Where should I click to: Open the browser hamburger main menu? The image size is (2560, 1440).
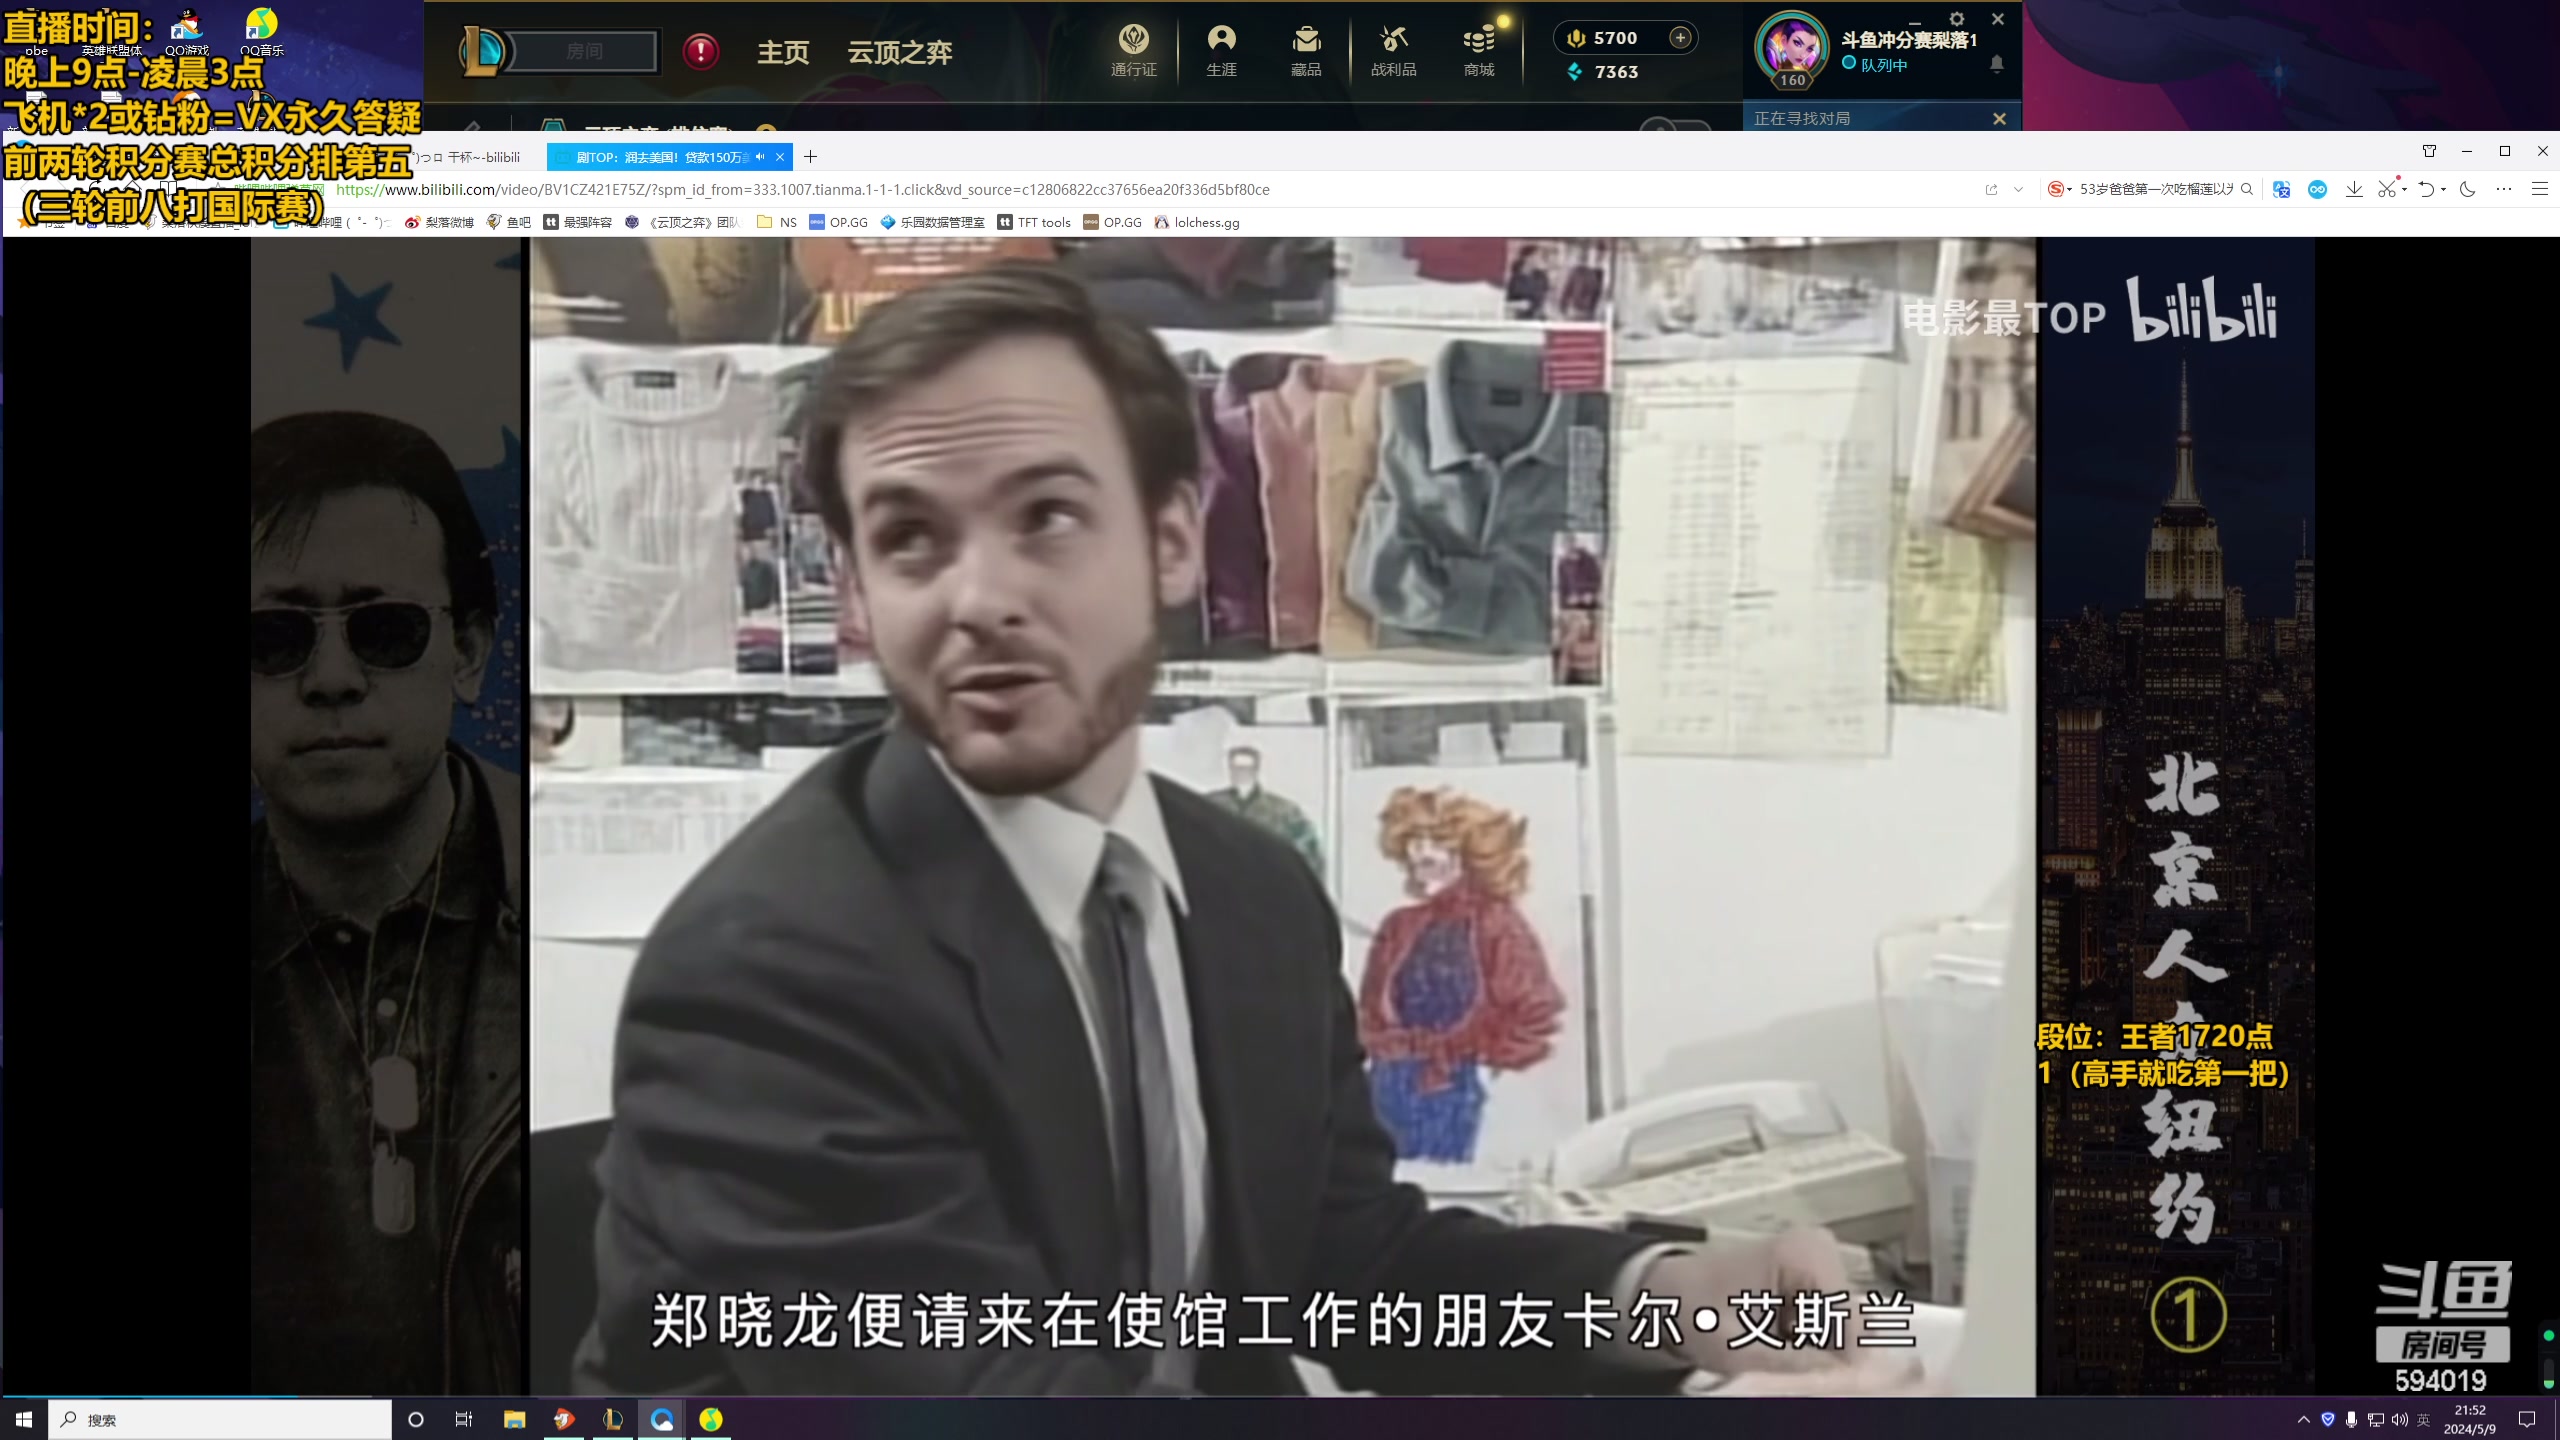pos(2539,189)
